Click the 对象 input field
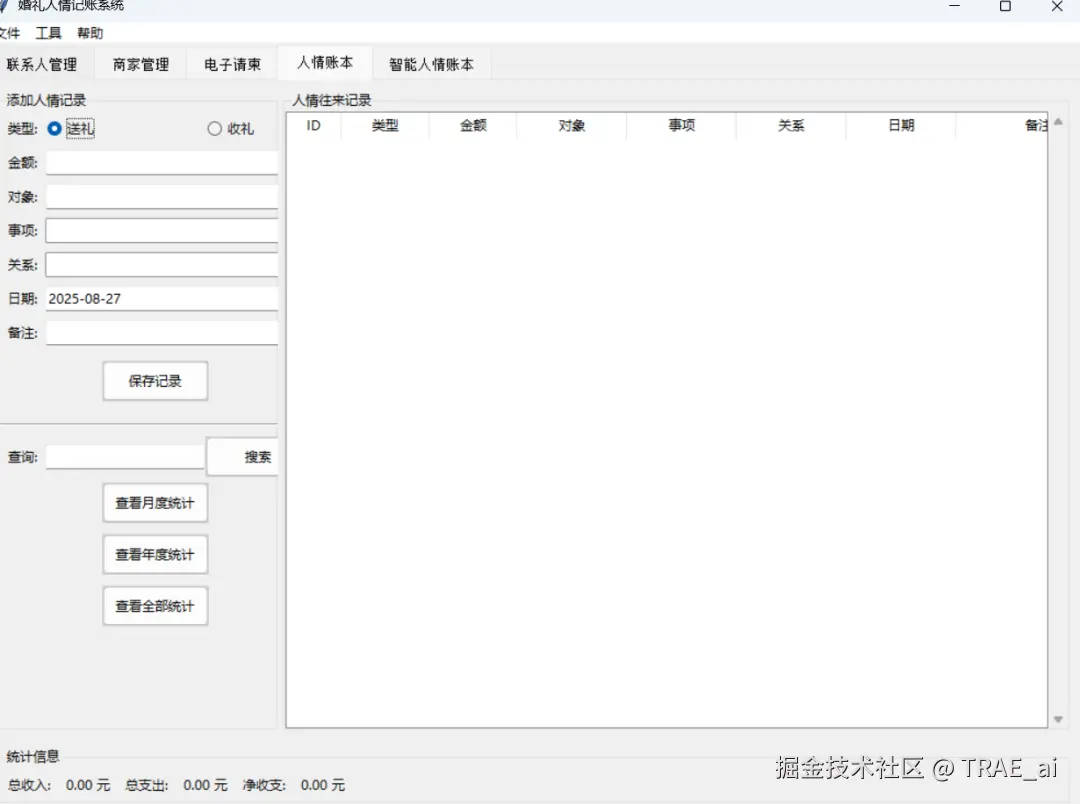 (x=162, y=197)
